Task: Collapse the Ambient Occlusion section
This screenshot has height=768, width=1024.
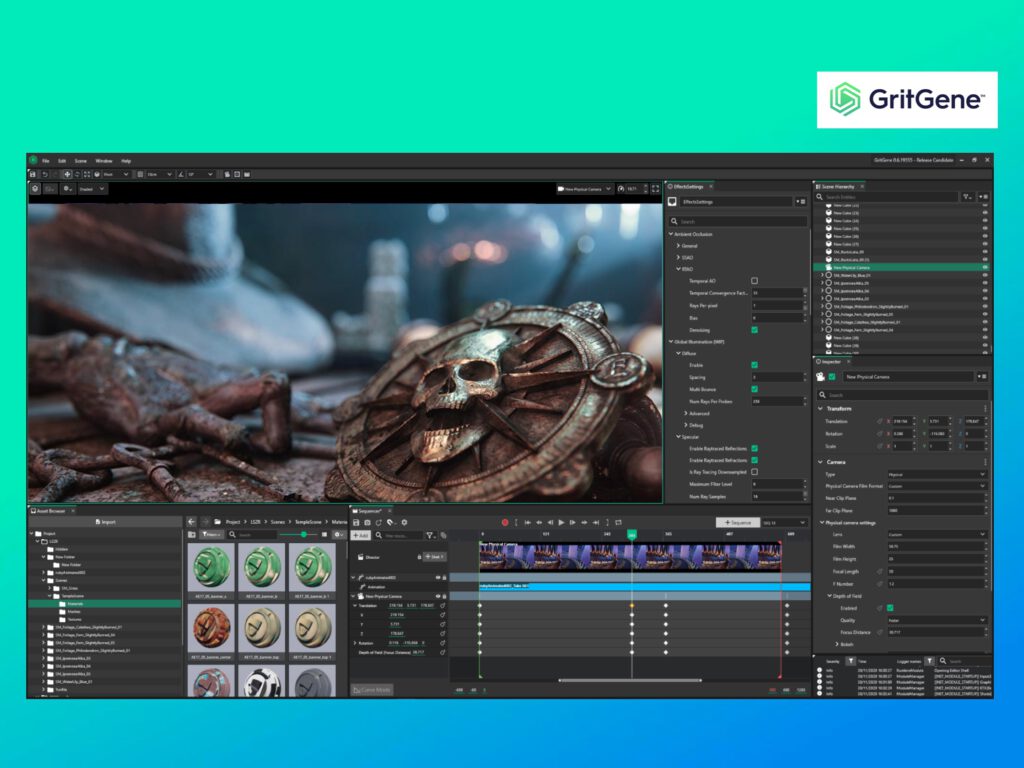Action: [671, 234]
